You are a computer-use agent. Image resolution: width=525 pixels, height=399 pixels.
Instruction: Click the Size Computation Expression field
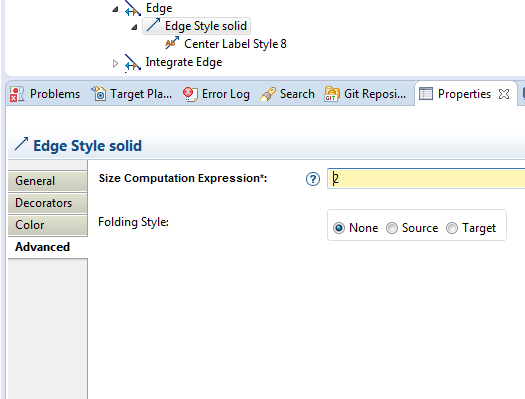click(x=426, y=178)
